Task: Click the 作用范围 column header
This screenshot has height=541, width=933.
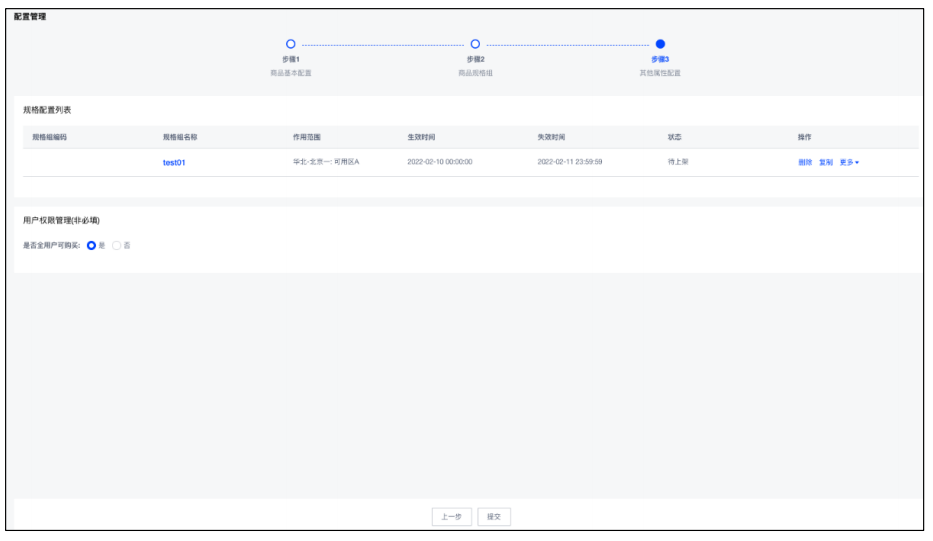Action: pyautogui.click(x=306, y=137)
